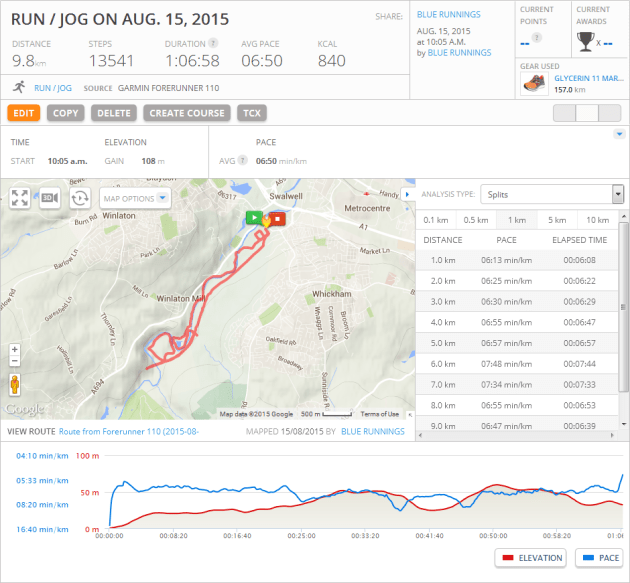630x583 pixels.
Task: Open the Analysis Type Splits dropdown
Action: point(552,194)
